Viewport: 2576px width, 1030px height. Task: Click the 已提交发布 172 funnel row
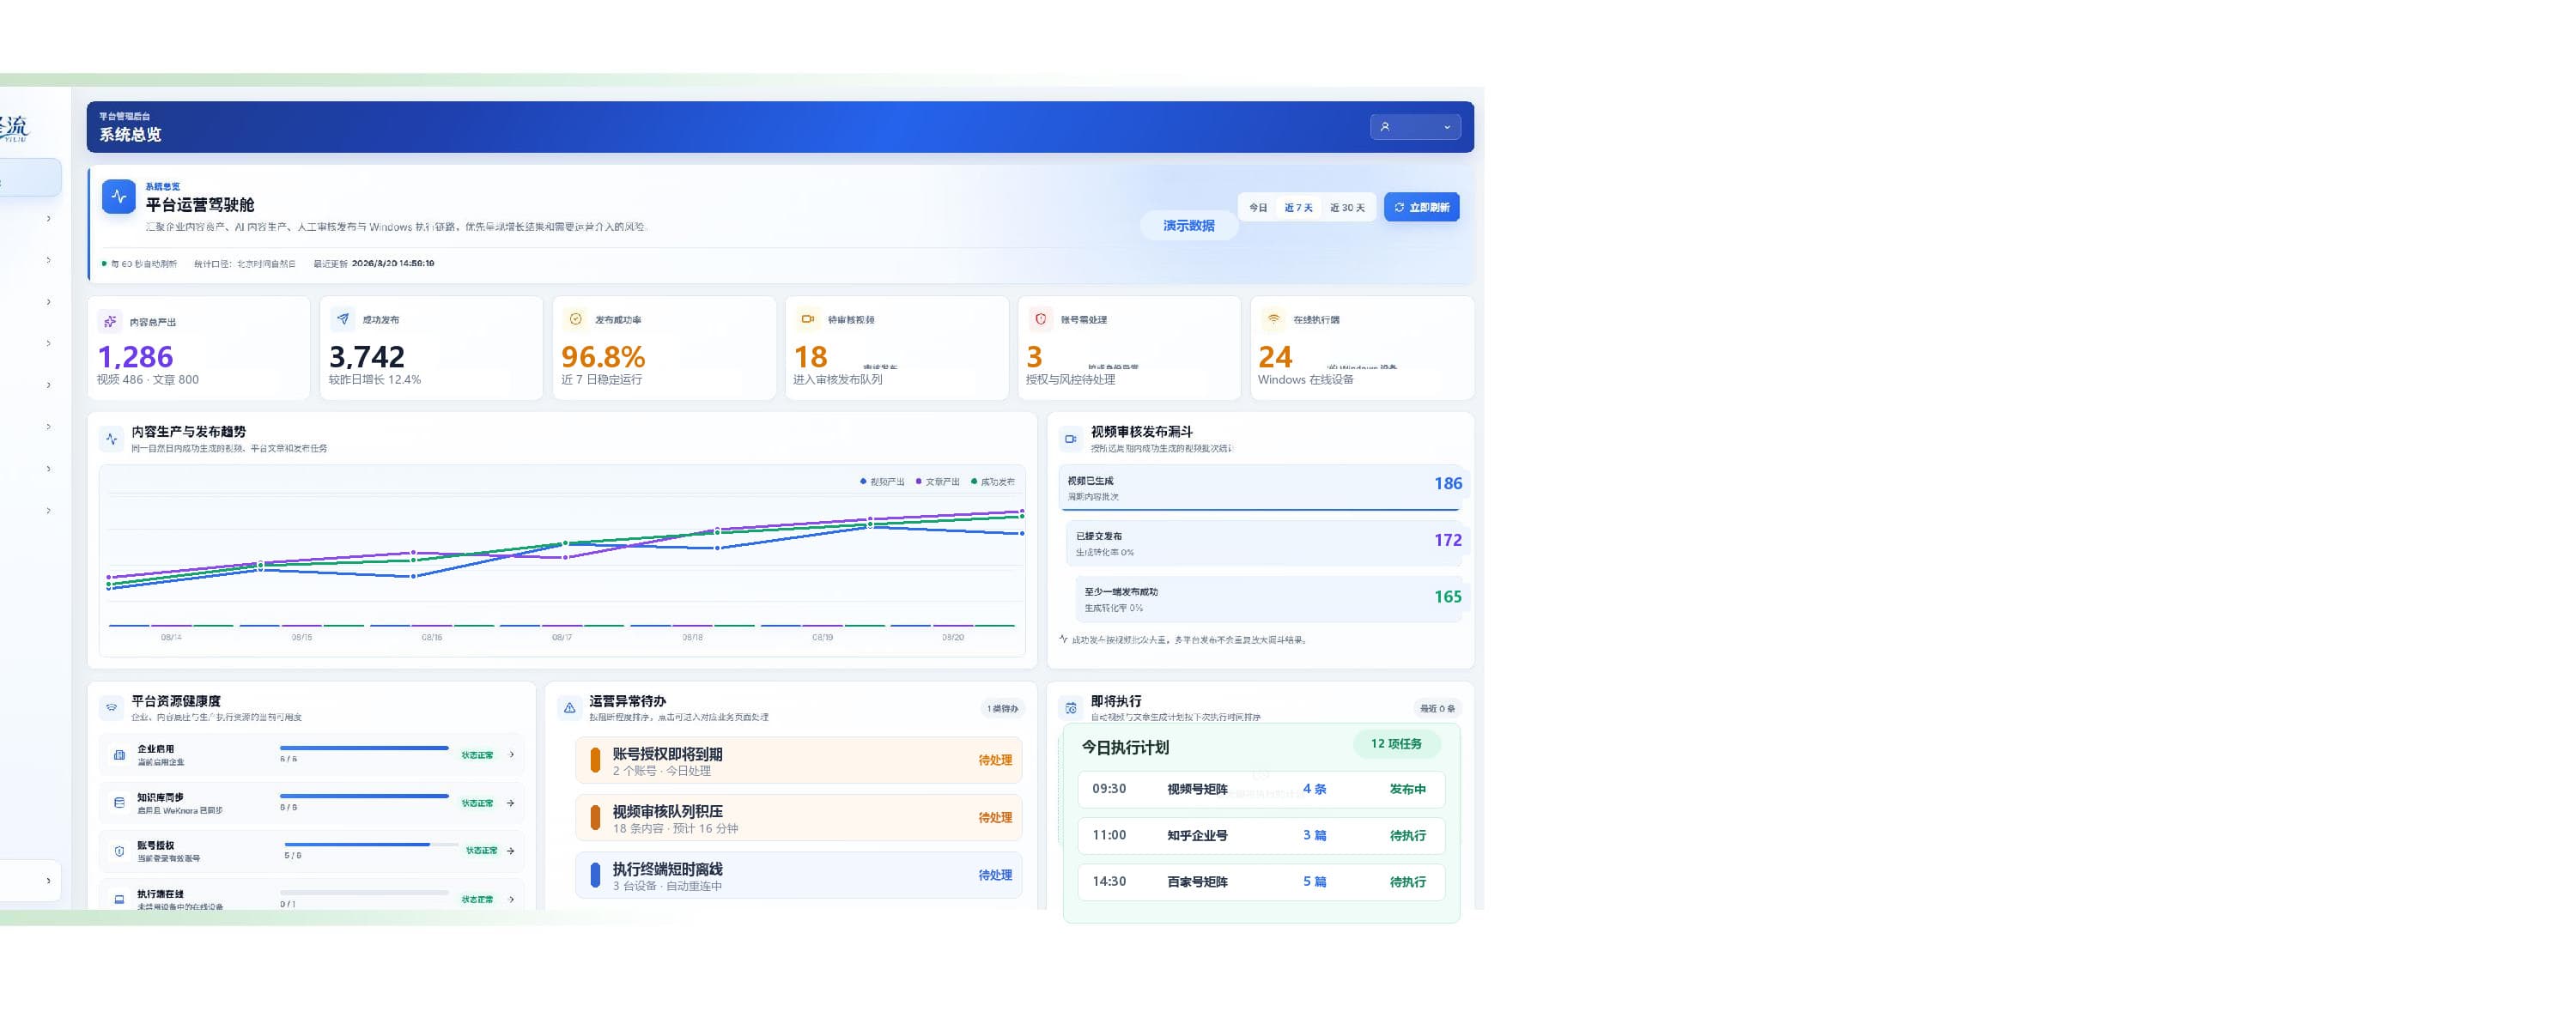click(x=1265, y=544)
